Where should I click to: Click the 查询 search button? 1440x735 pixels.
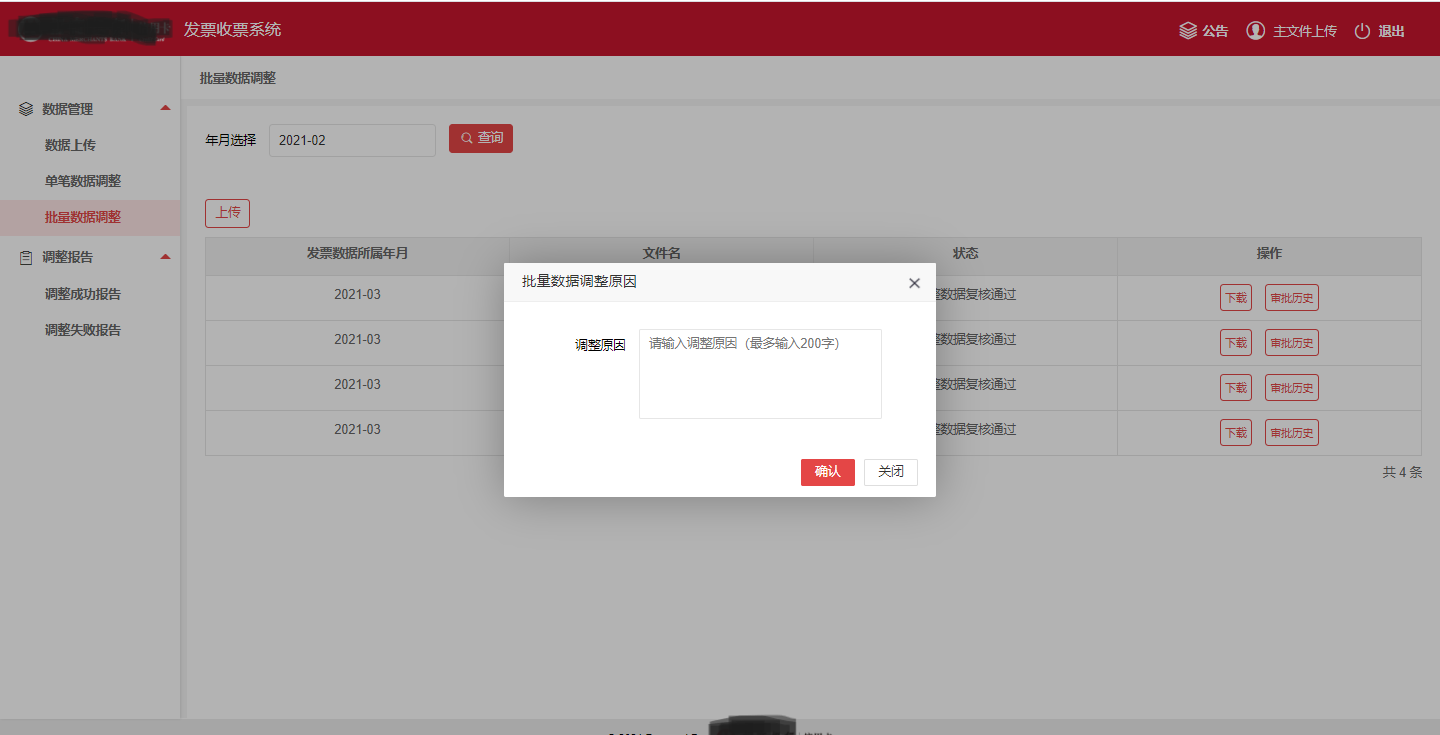coord(481,138)
